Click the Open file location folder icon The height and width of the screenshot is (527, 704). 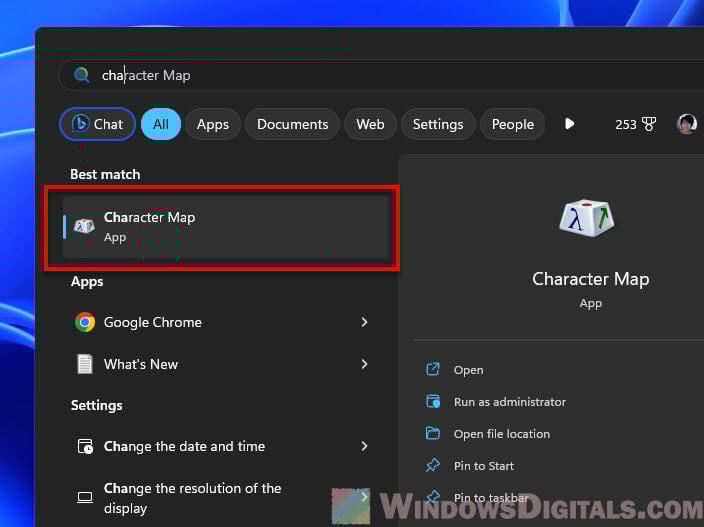(433, 433)
